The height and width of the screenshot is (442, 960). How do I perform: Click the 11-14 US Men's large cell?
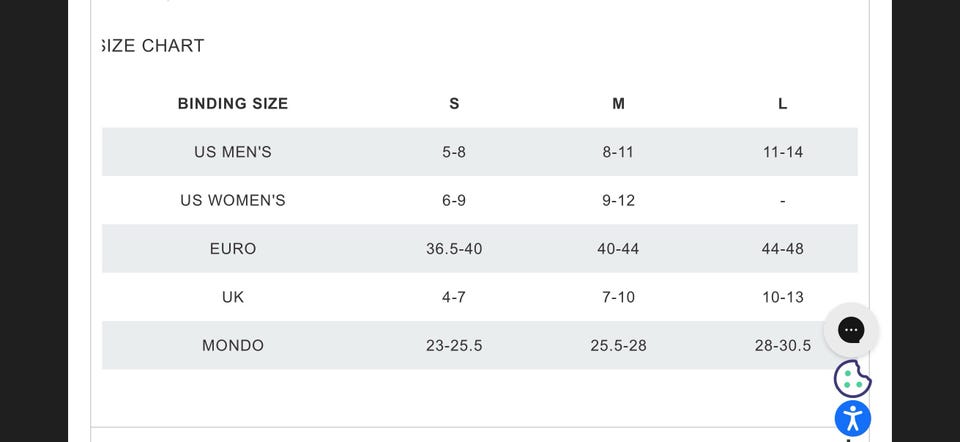pyautogui.click(x=782, y=152)
